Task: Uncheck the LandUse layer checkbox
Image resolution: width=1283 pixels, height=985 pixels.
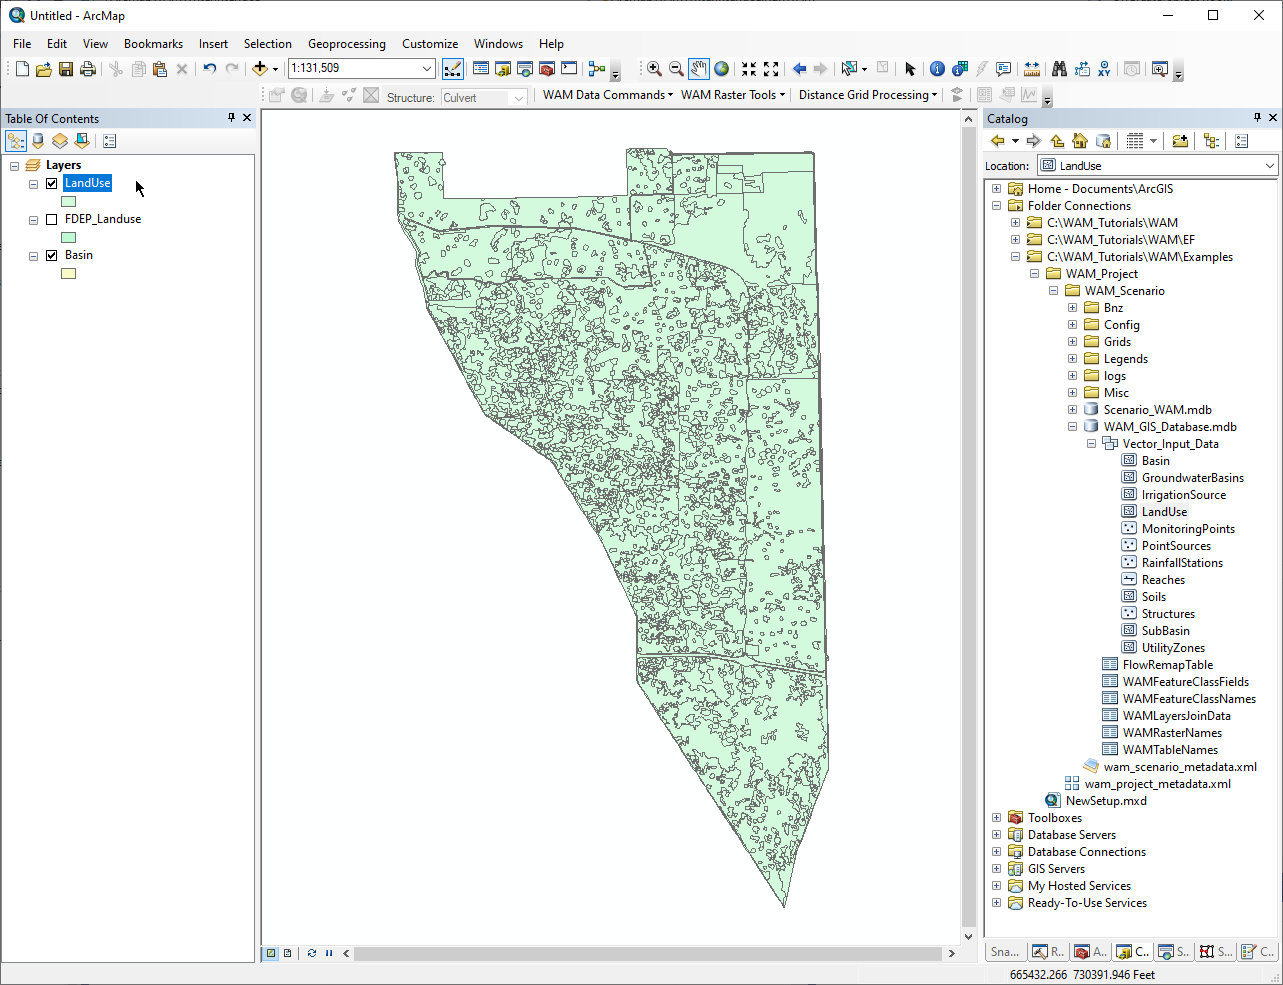Action: pos(52,183)
